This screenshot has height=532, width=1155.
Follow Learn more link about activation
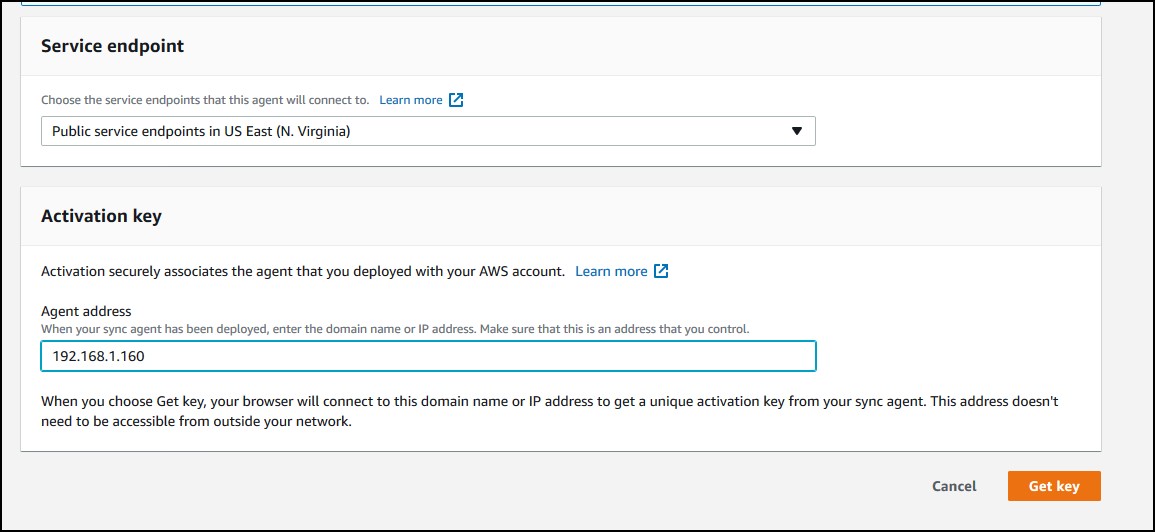point(611,271)
